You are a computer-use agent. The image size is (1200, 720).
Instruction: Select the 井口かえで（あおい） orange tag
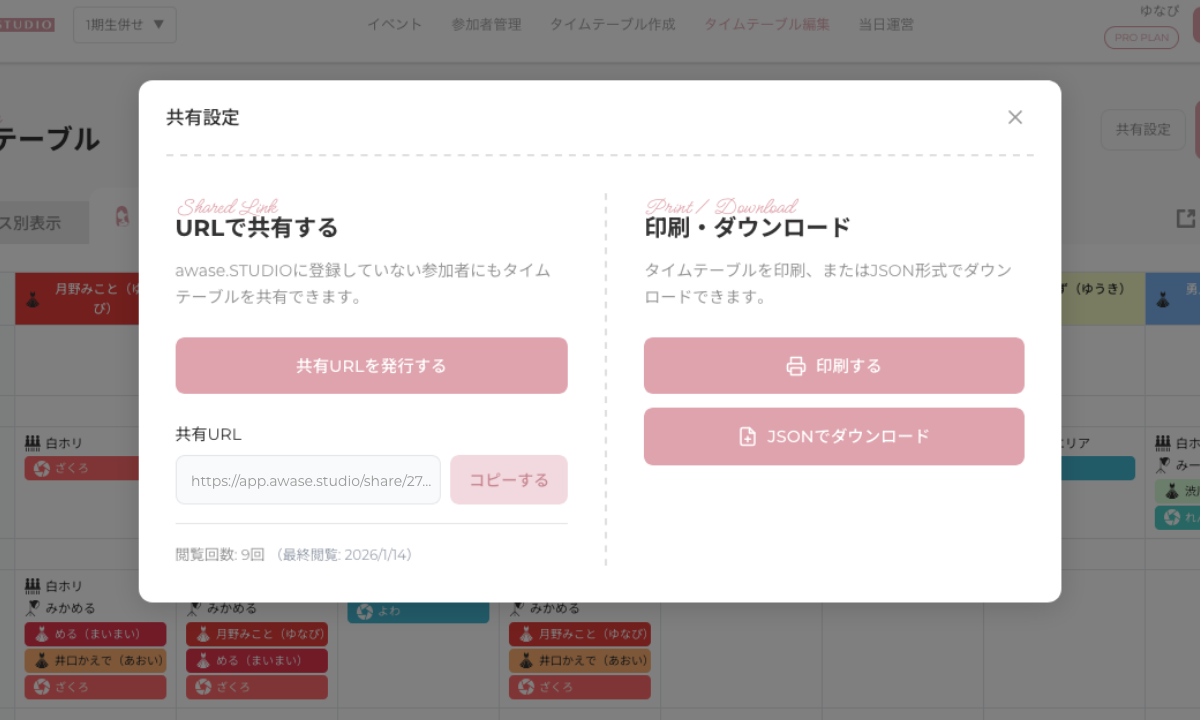click(95, 660)
